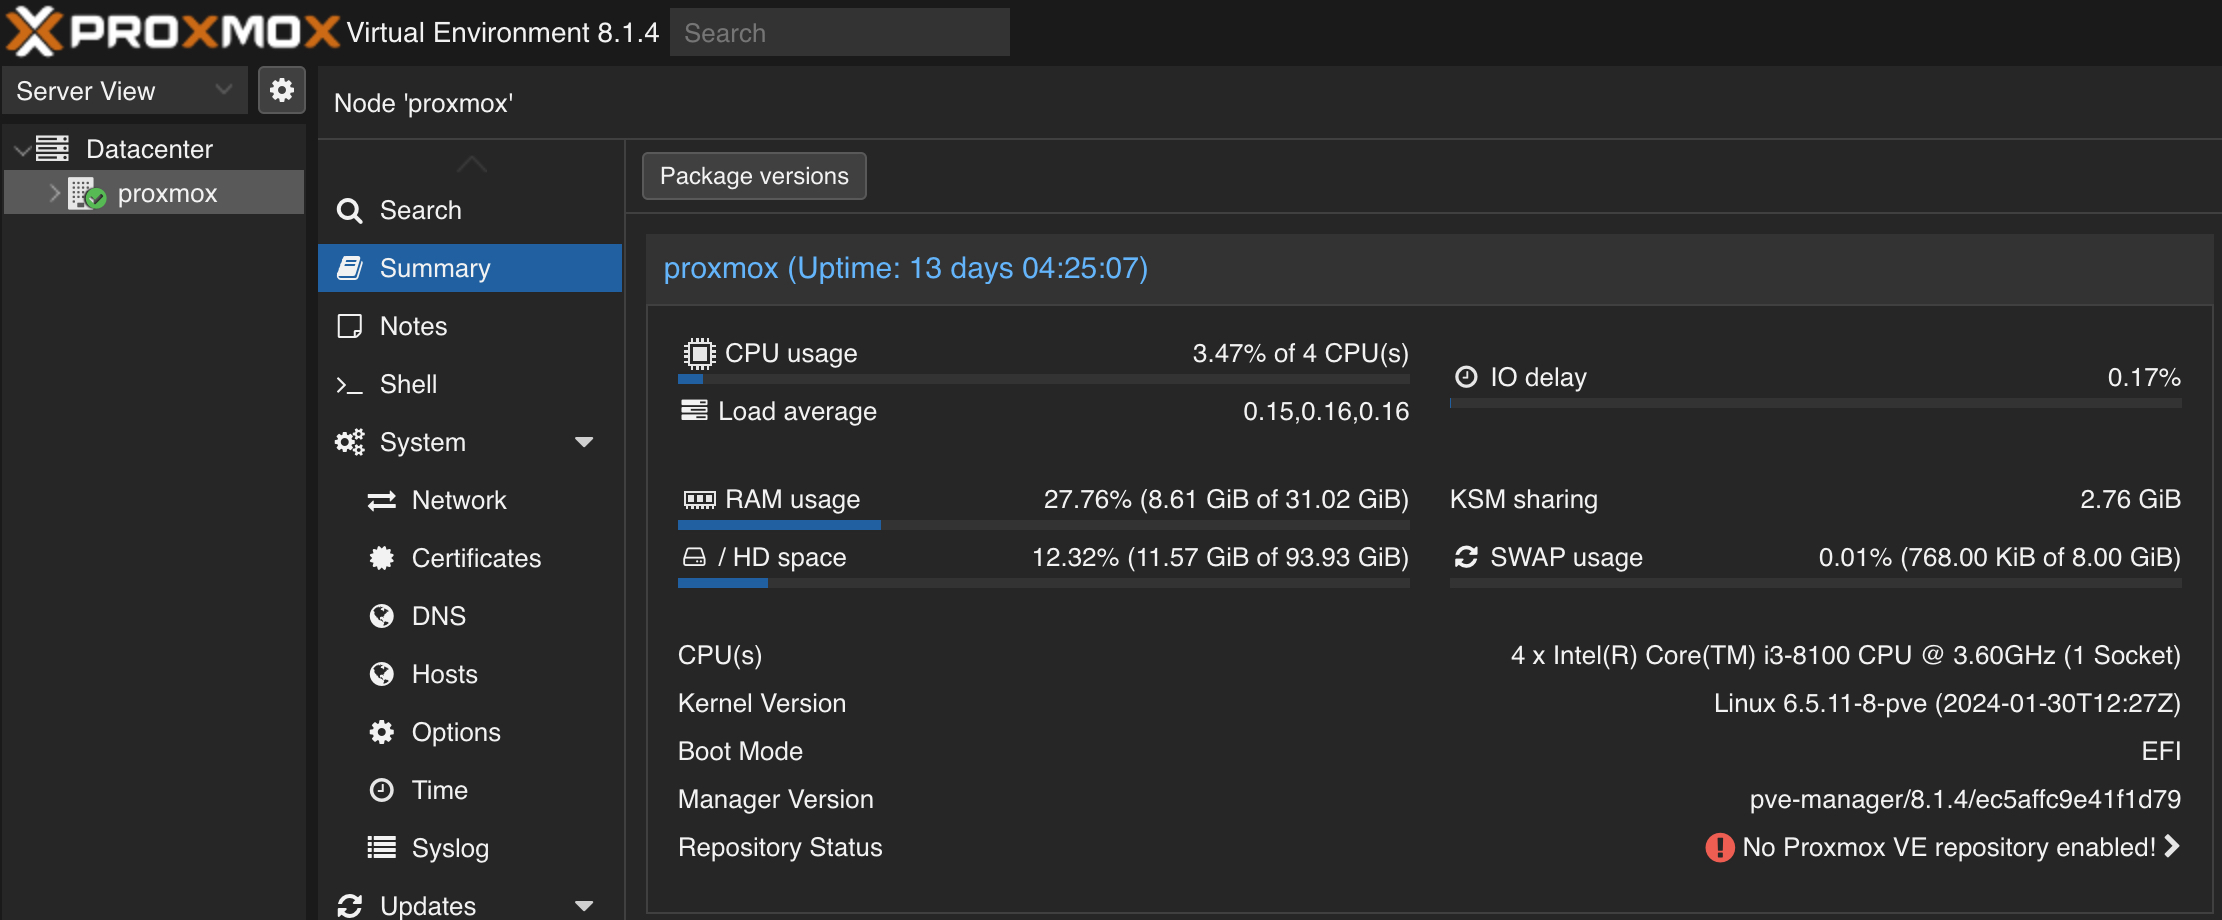Collapse the System submenu arrow
The image size is (2222, 920).
click(584, 442)
